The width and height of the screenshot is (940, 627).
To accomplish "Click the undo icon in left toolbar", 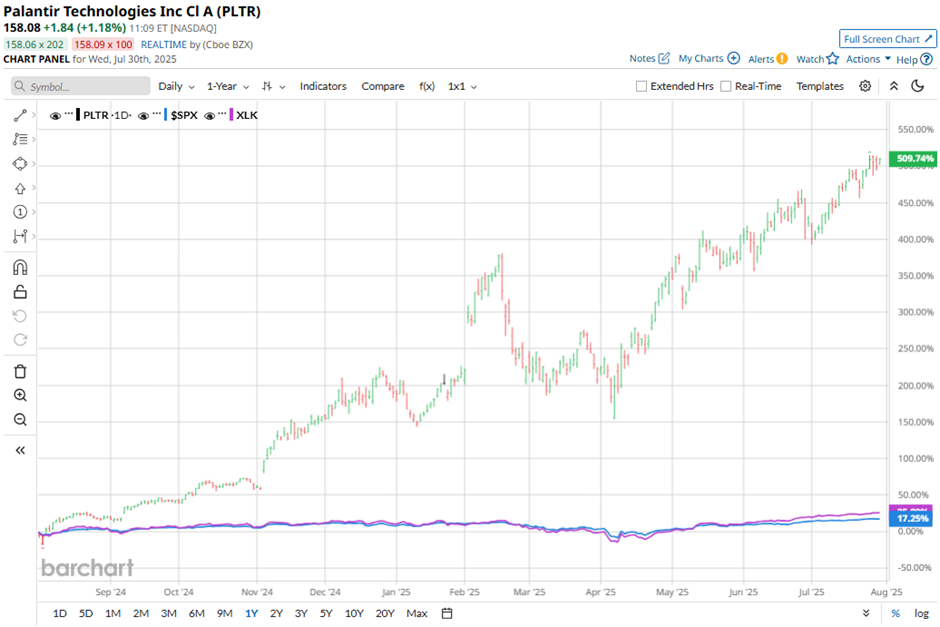I will (x=20, y=316).
